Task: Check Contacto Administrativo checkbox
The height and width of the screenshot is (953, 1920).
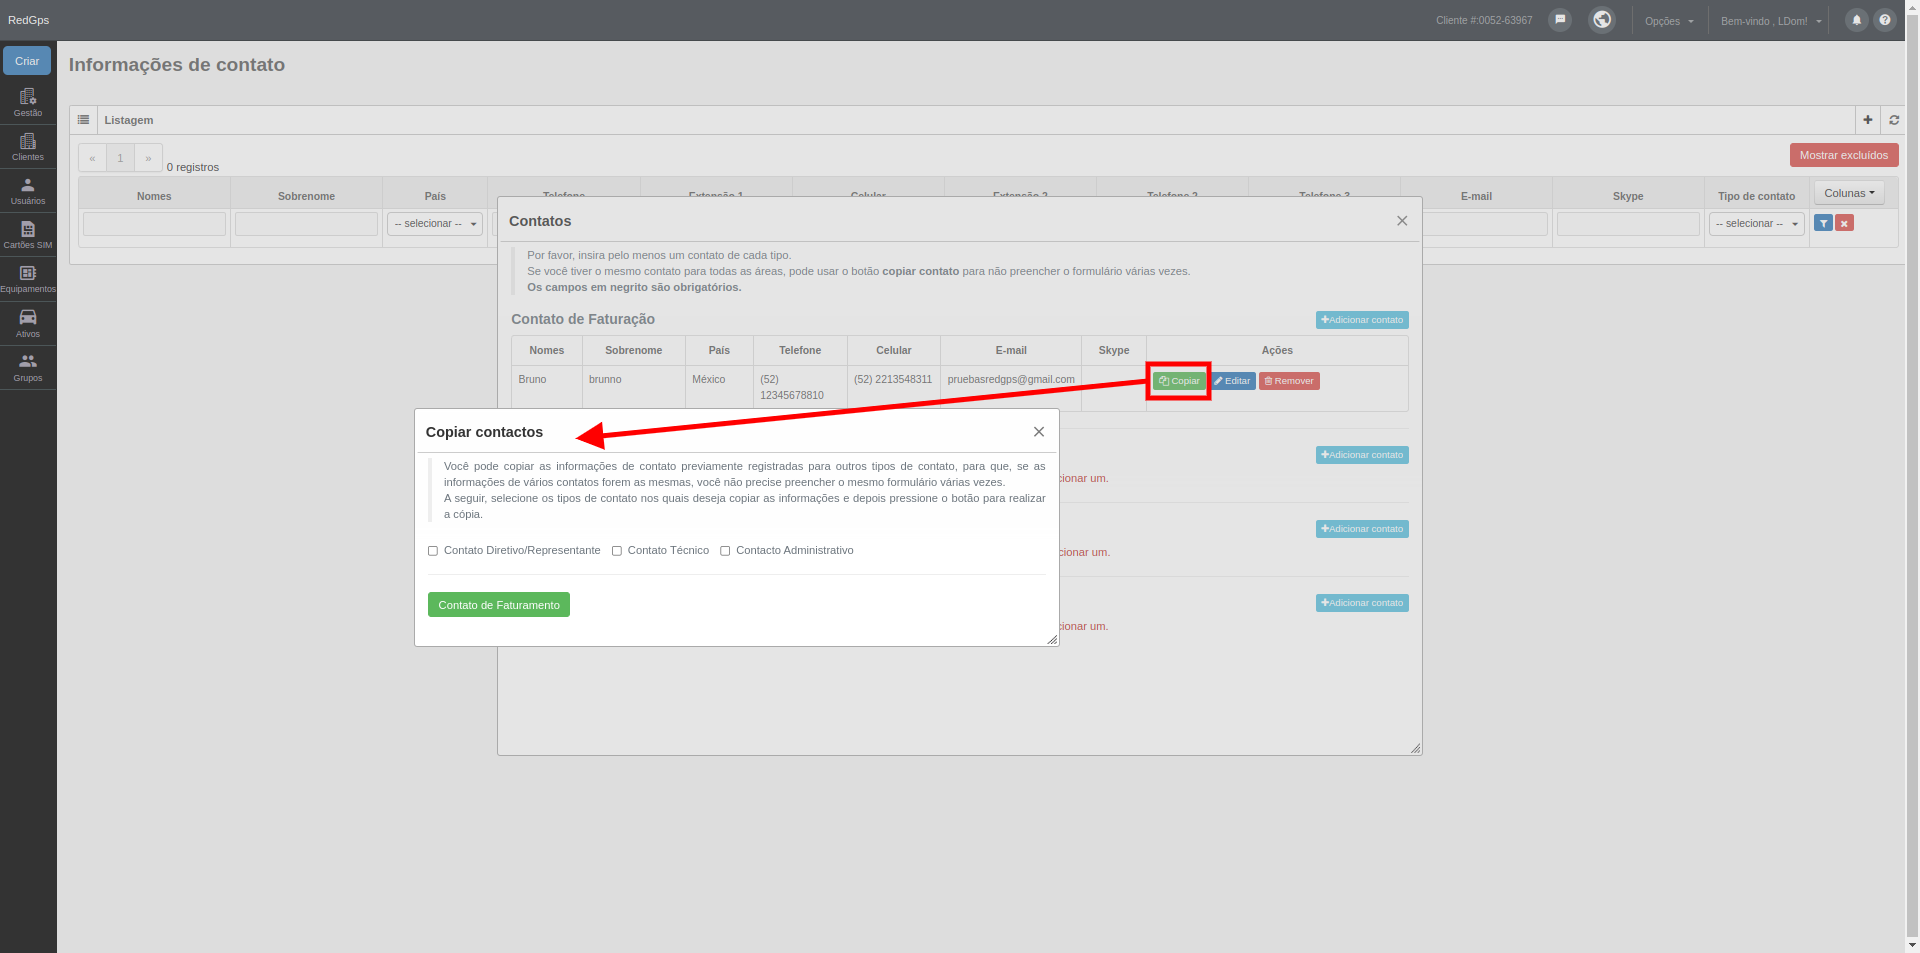Action: pyautogui.click(x=725, y=551)
